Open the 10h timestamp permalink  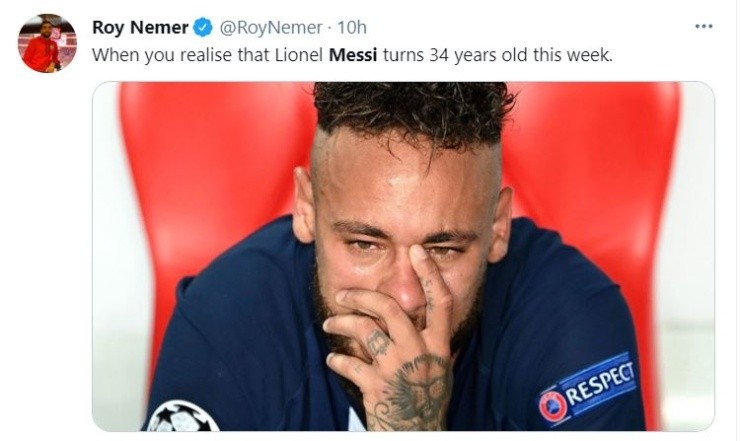[x=352, y=27]
